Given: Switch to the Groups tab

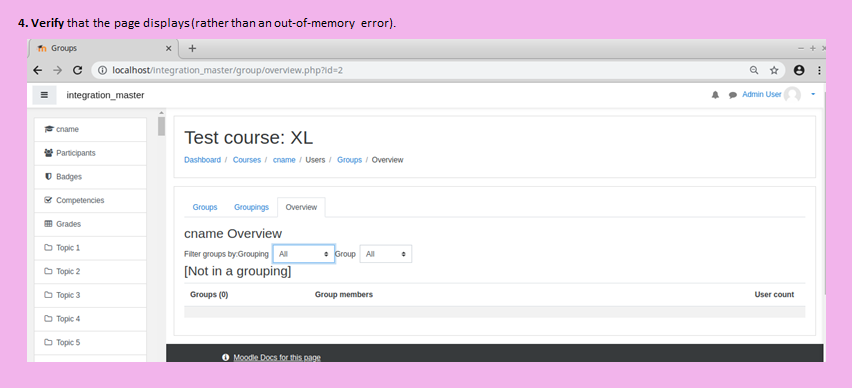Looking at the screenshot, I should pyautogui.click(x=205, y=207).
